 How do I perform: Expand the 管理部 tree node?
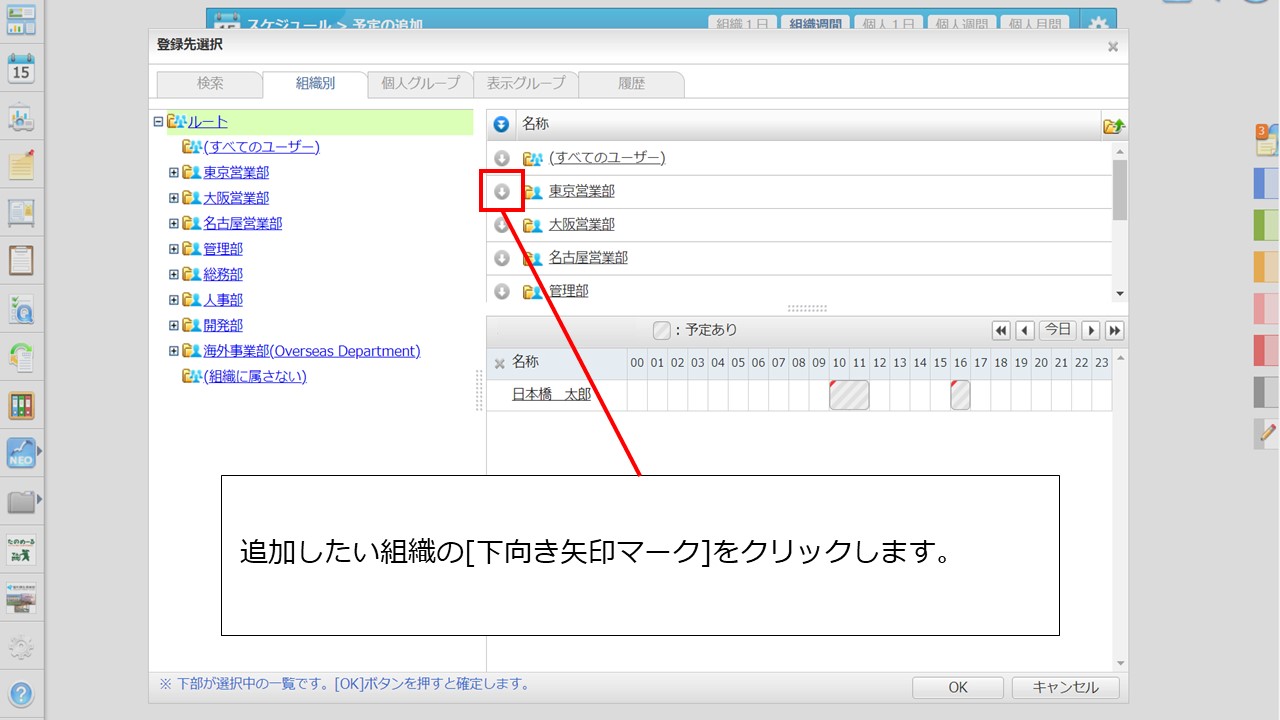(x=174, y=249)
